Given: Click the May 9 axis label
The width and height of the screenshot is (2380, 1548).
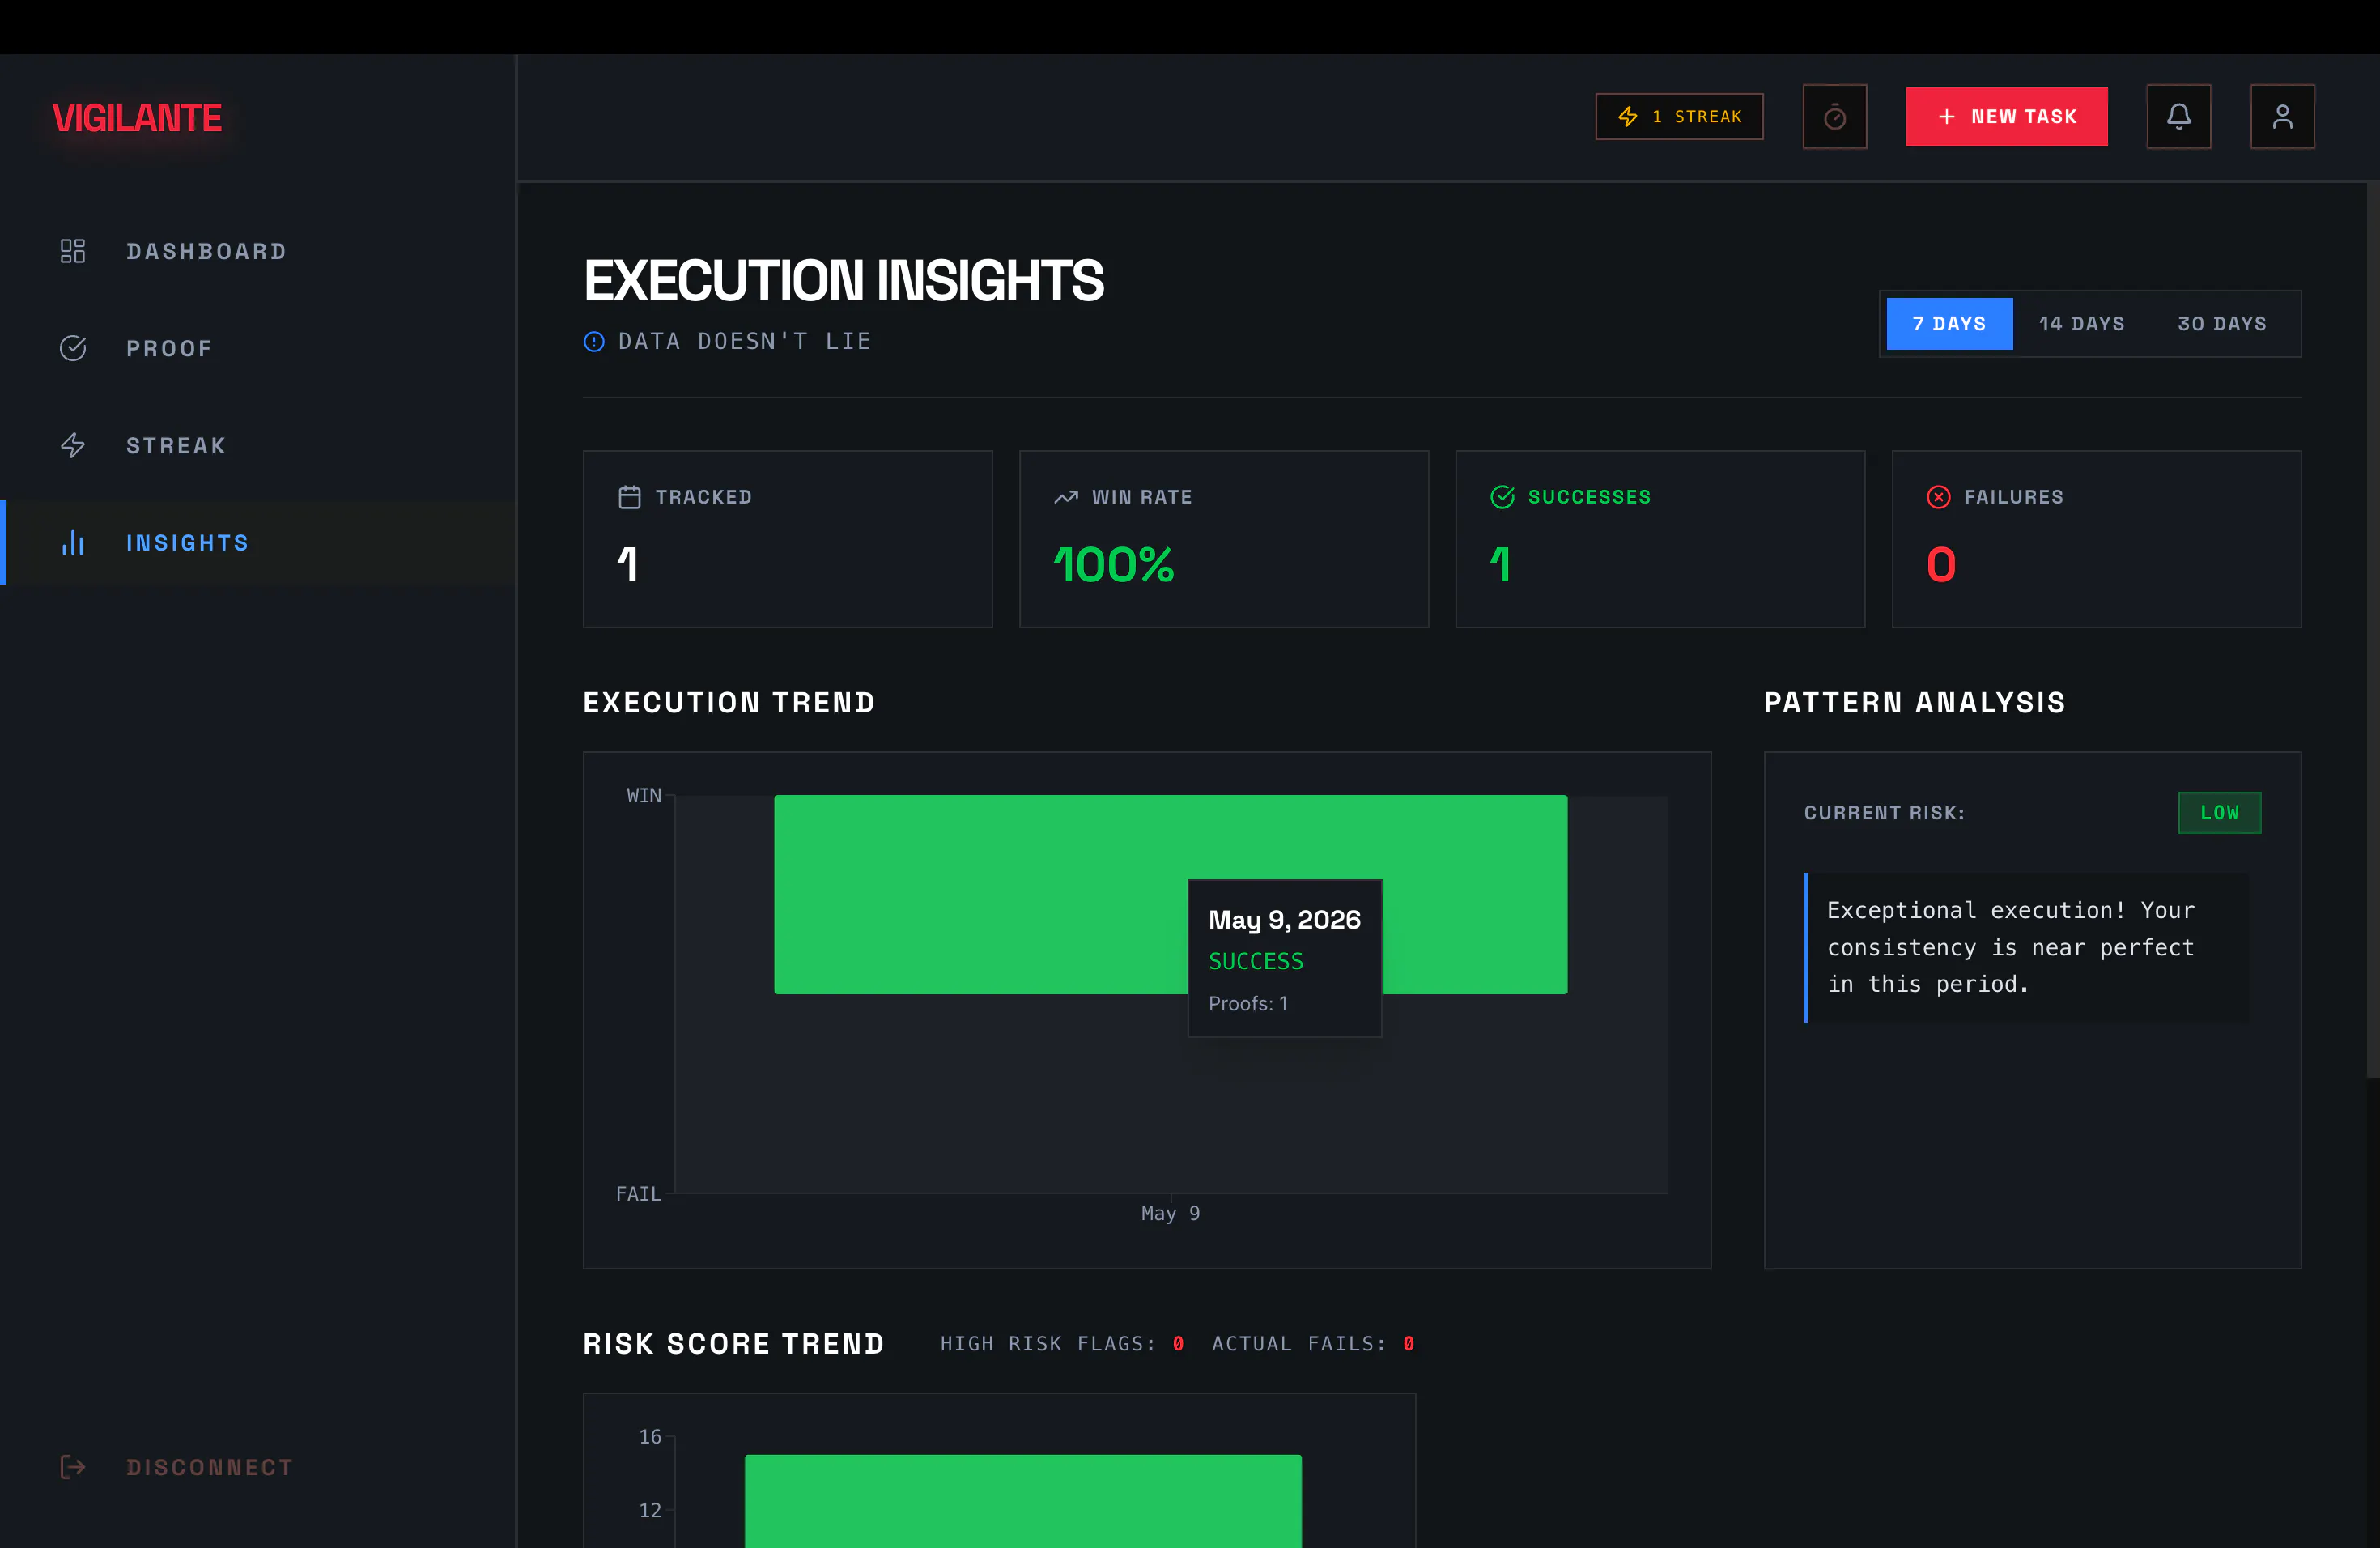Looking at the screenshot, I should (x=1170, y=1213).
